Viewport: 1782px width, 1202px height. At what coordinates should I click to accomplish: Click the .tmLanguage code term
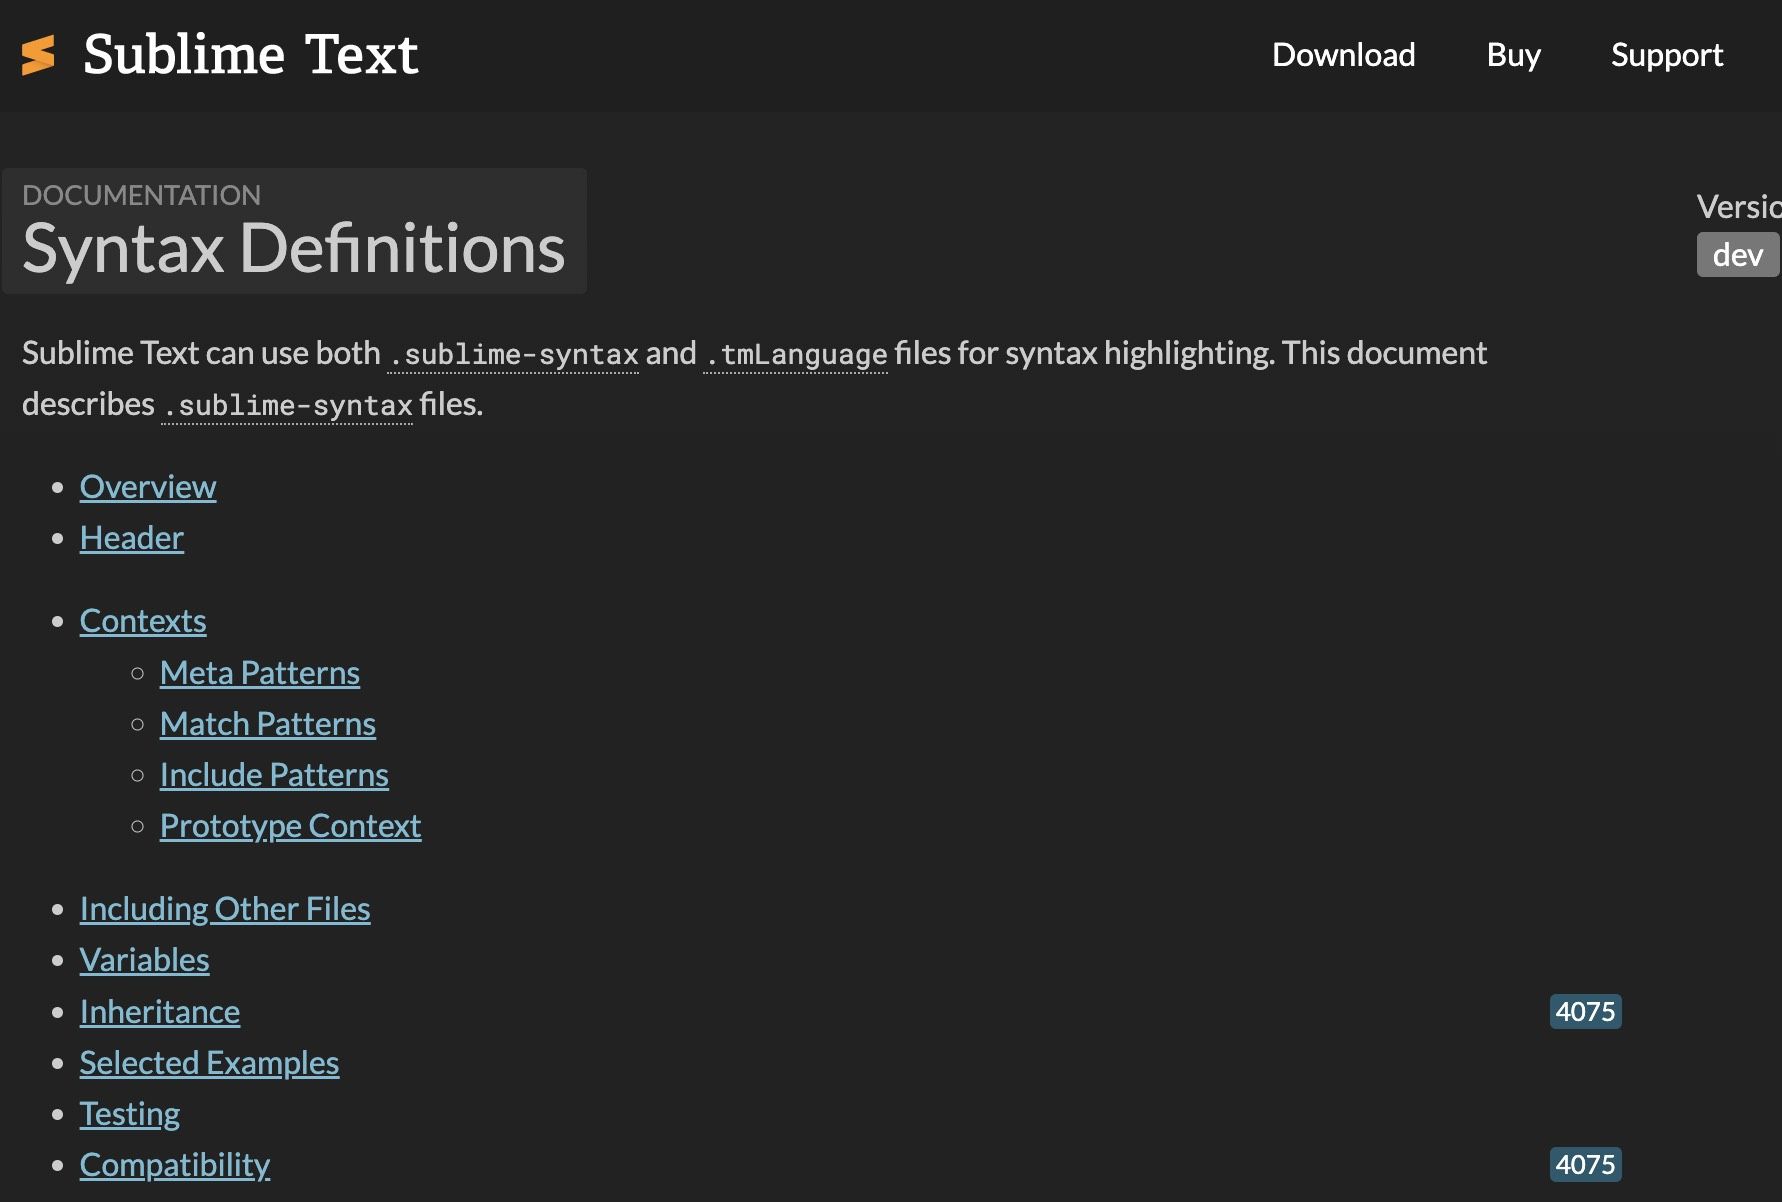(x=795, y=354)
